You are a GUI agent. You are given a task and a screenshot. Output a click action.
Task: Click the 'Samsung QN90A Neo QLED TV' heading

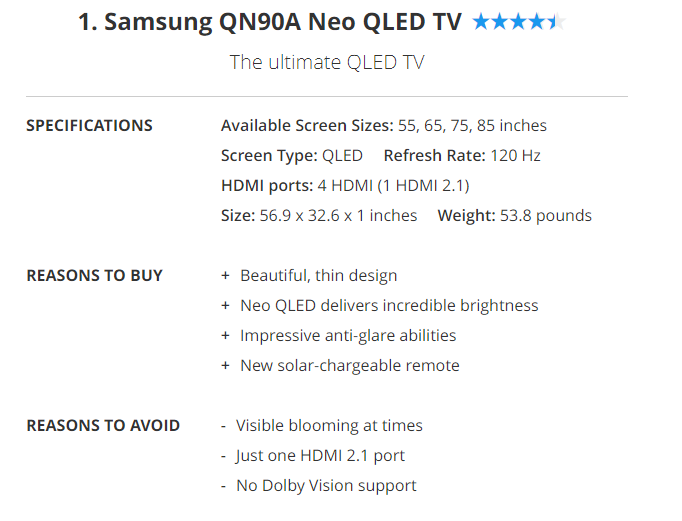pos(270,22)
